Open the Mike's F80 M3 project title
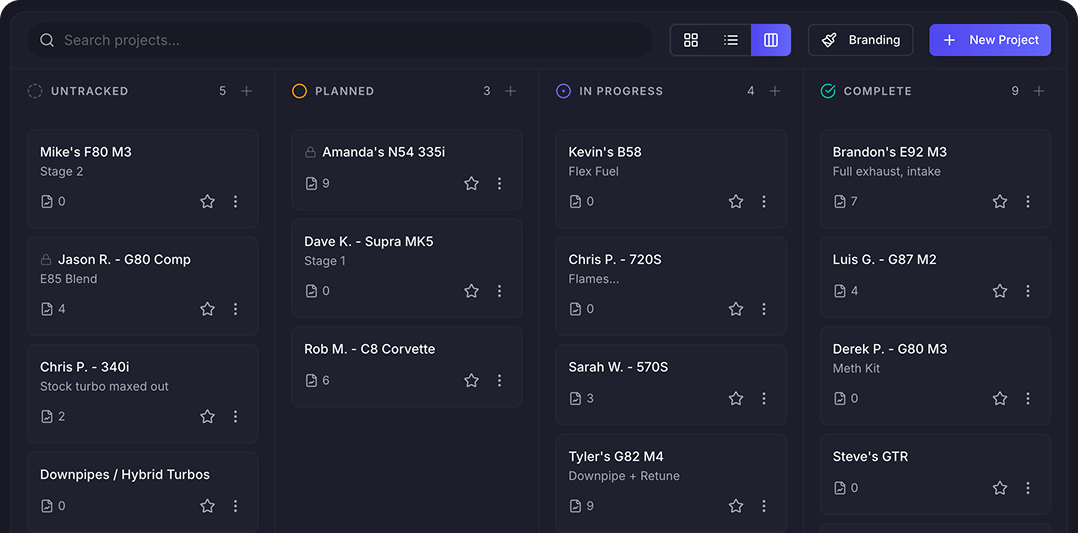This screenshot has width=1078, height=533. [86, 152]
